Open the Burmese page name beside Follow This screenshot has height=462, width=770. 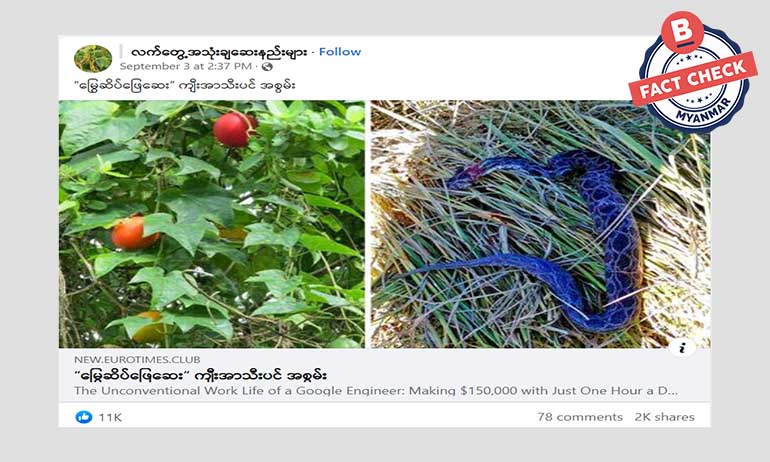(219, 52)
